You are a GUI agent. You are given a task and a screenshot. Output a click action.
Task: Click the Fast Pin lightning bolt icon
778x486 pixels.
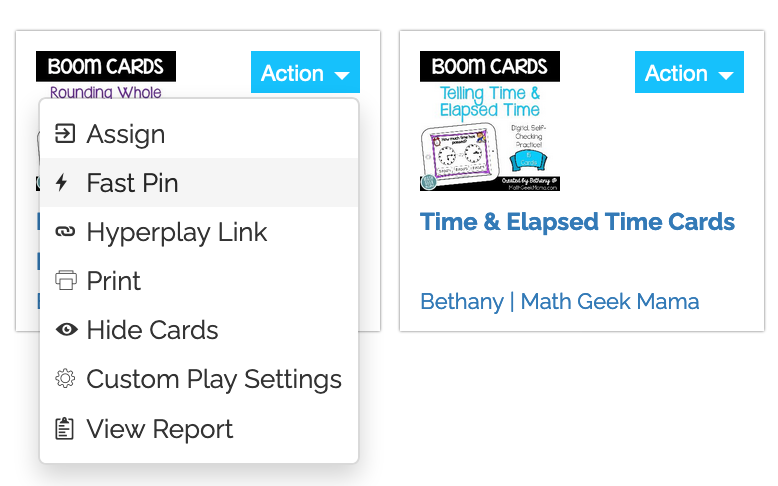pyautogui.click(x=62, y=182)
